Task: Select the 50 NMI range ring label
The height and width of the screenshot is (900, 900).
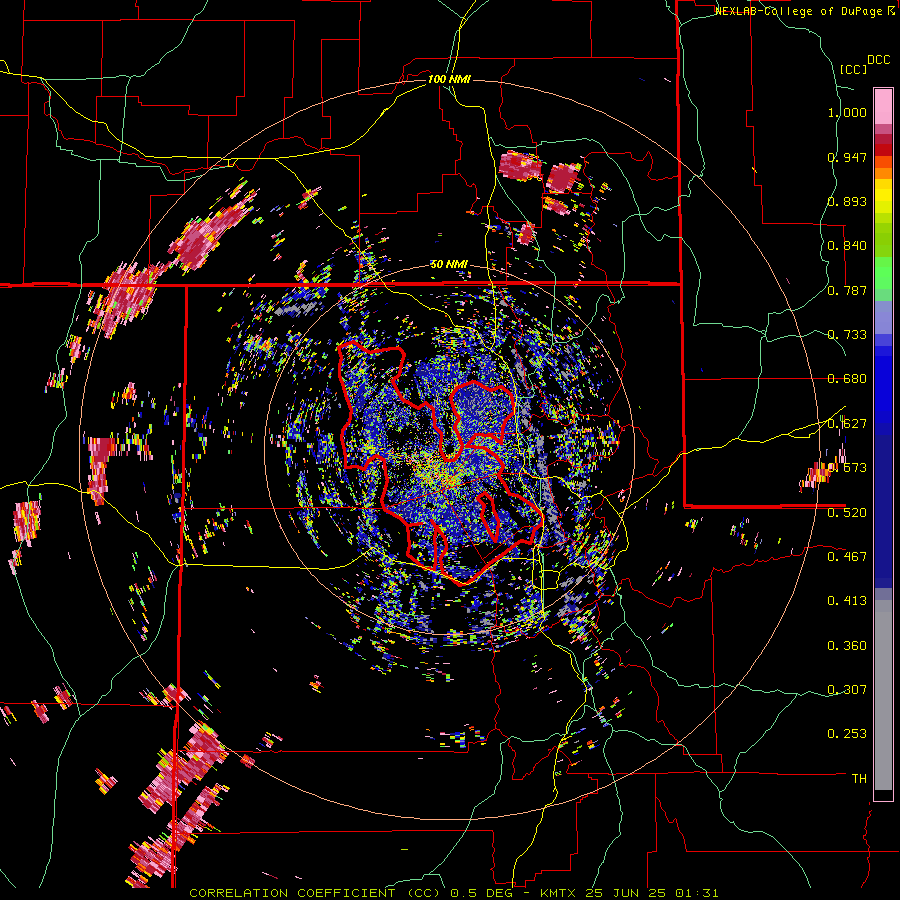Action: click(x=449, y=264)
